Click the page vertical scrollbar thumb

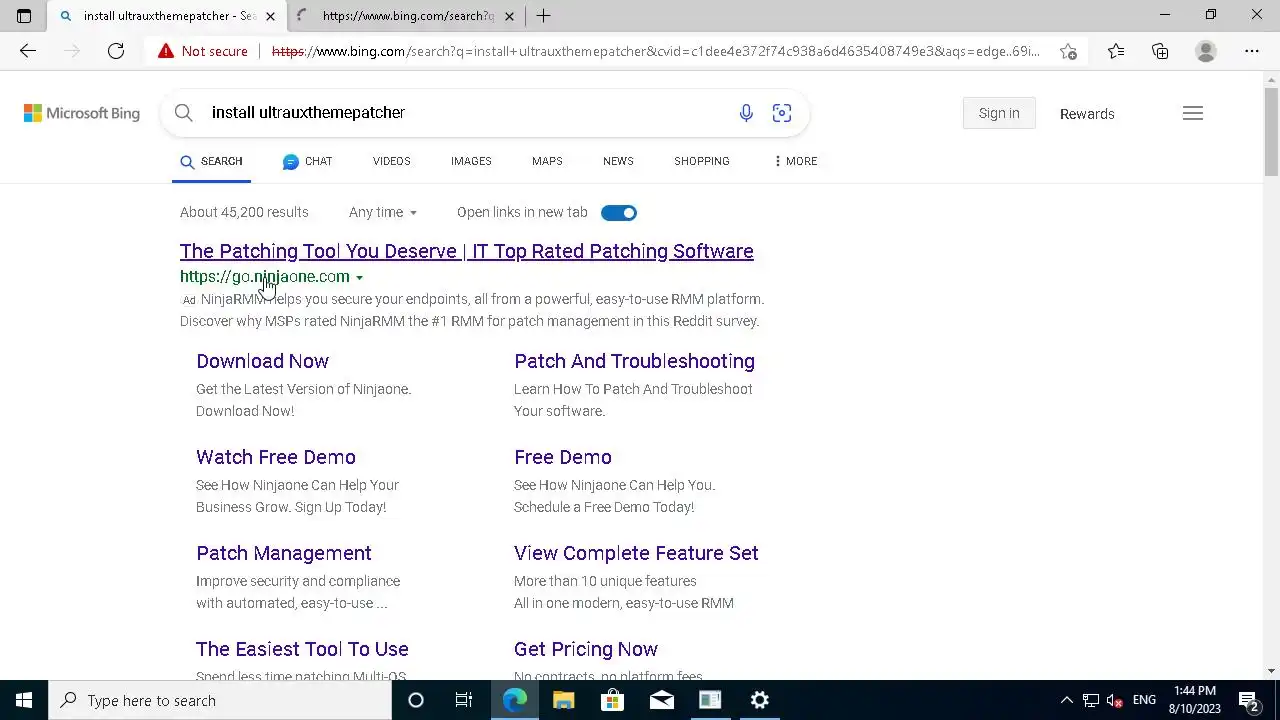[x=1271, y=130]
